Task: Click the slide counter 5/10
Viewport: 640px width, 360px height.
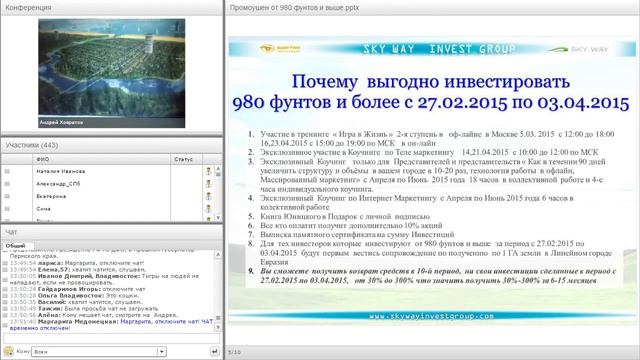Action: point(234,352)
